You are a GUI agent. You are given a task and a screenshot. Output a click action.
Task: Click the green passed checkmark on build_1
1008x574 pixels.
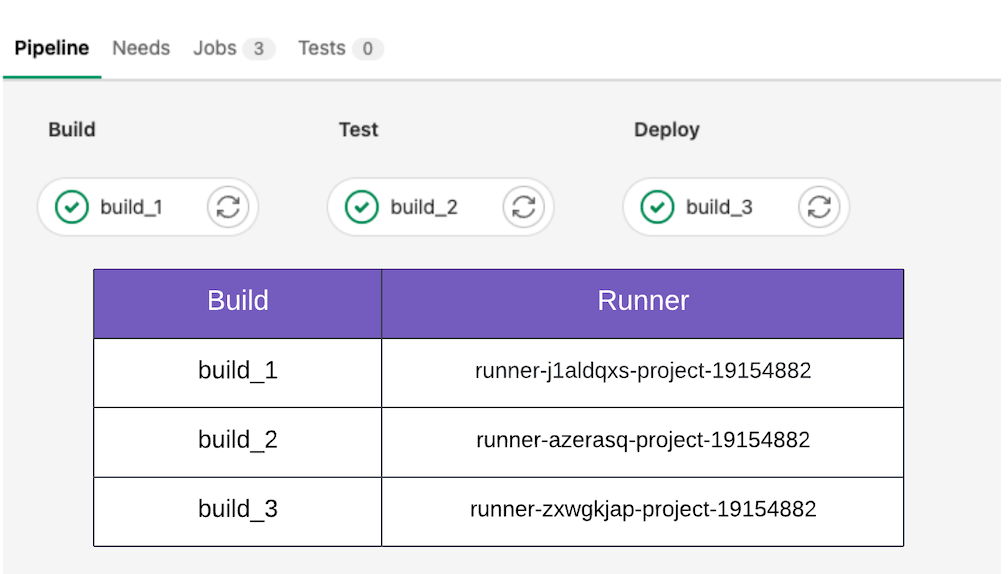tap(71, 207)
